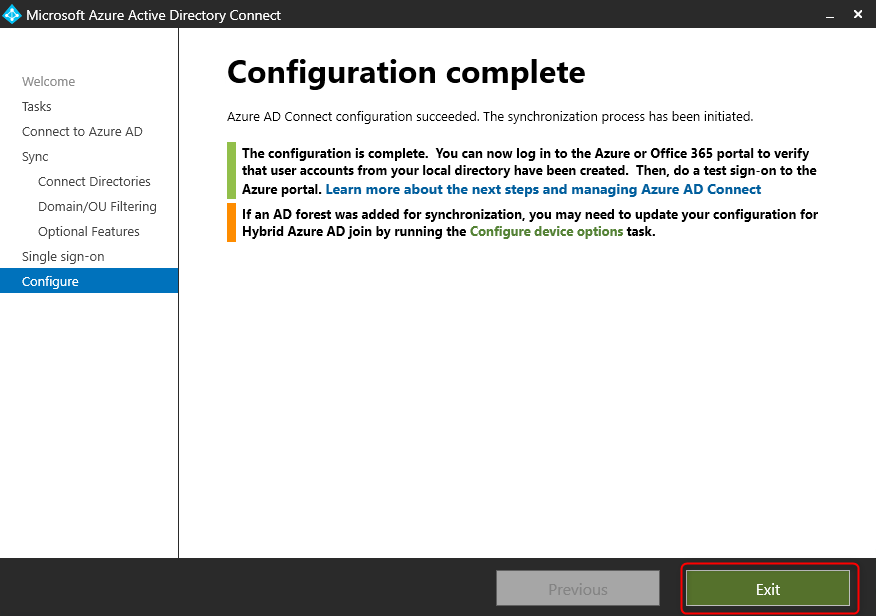Select Tasks in the sidebar

click(x=36, y=106)
